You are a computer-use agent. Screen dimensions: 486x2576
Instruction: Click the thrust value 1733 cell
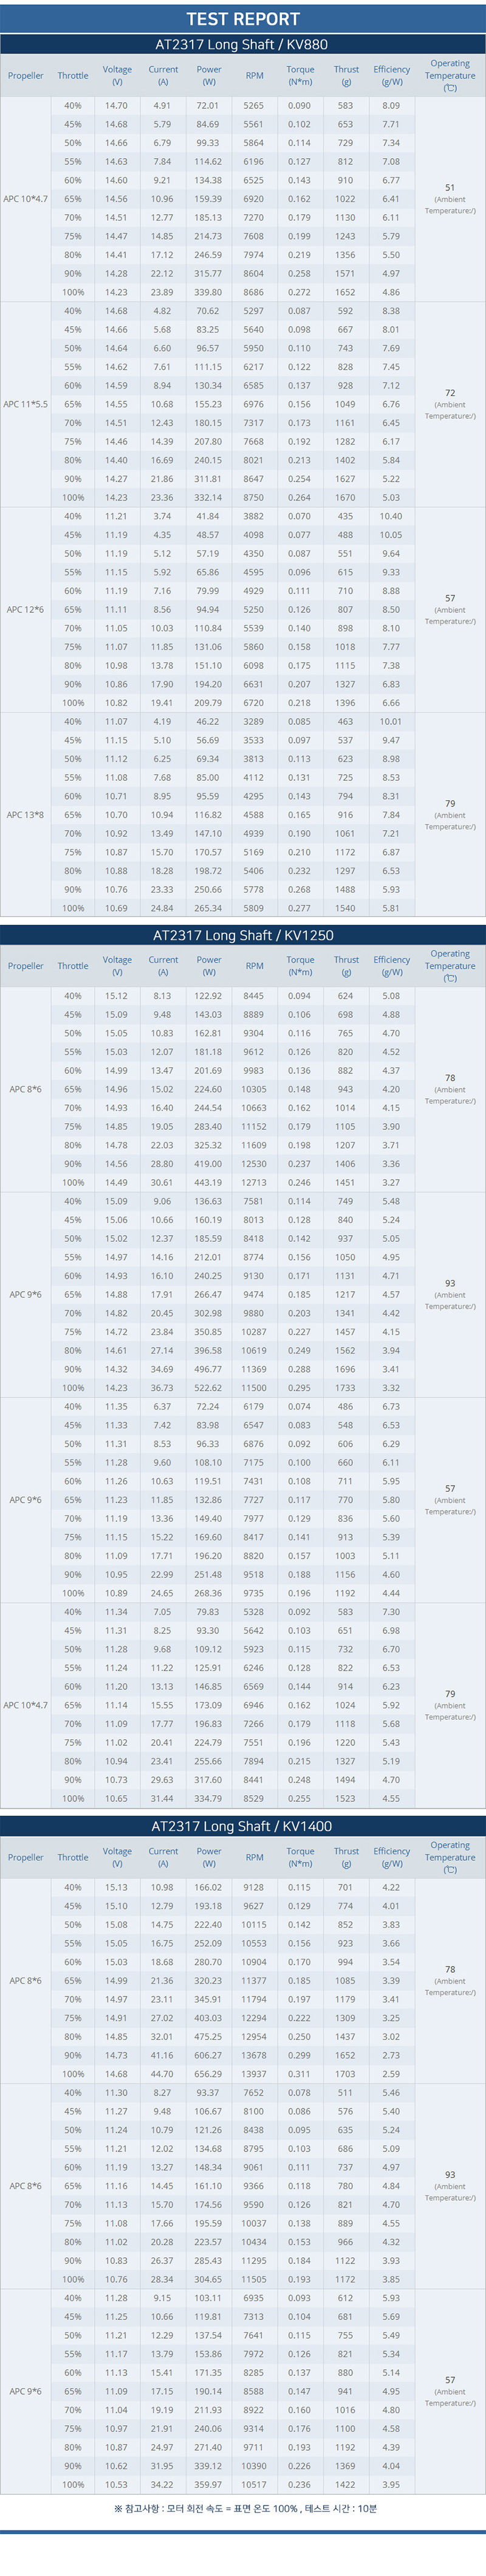pos(345,1388)
